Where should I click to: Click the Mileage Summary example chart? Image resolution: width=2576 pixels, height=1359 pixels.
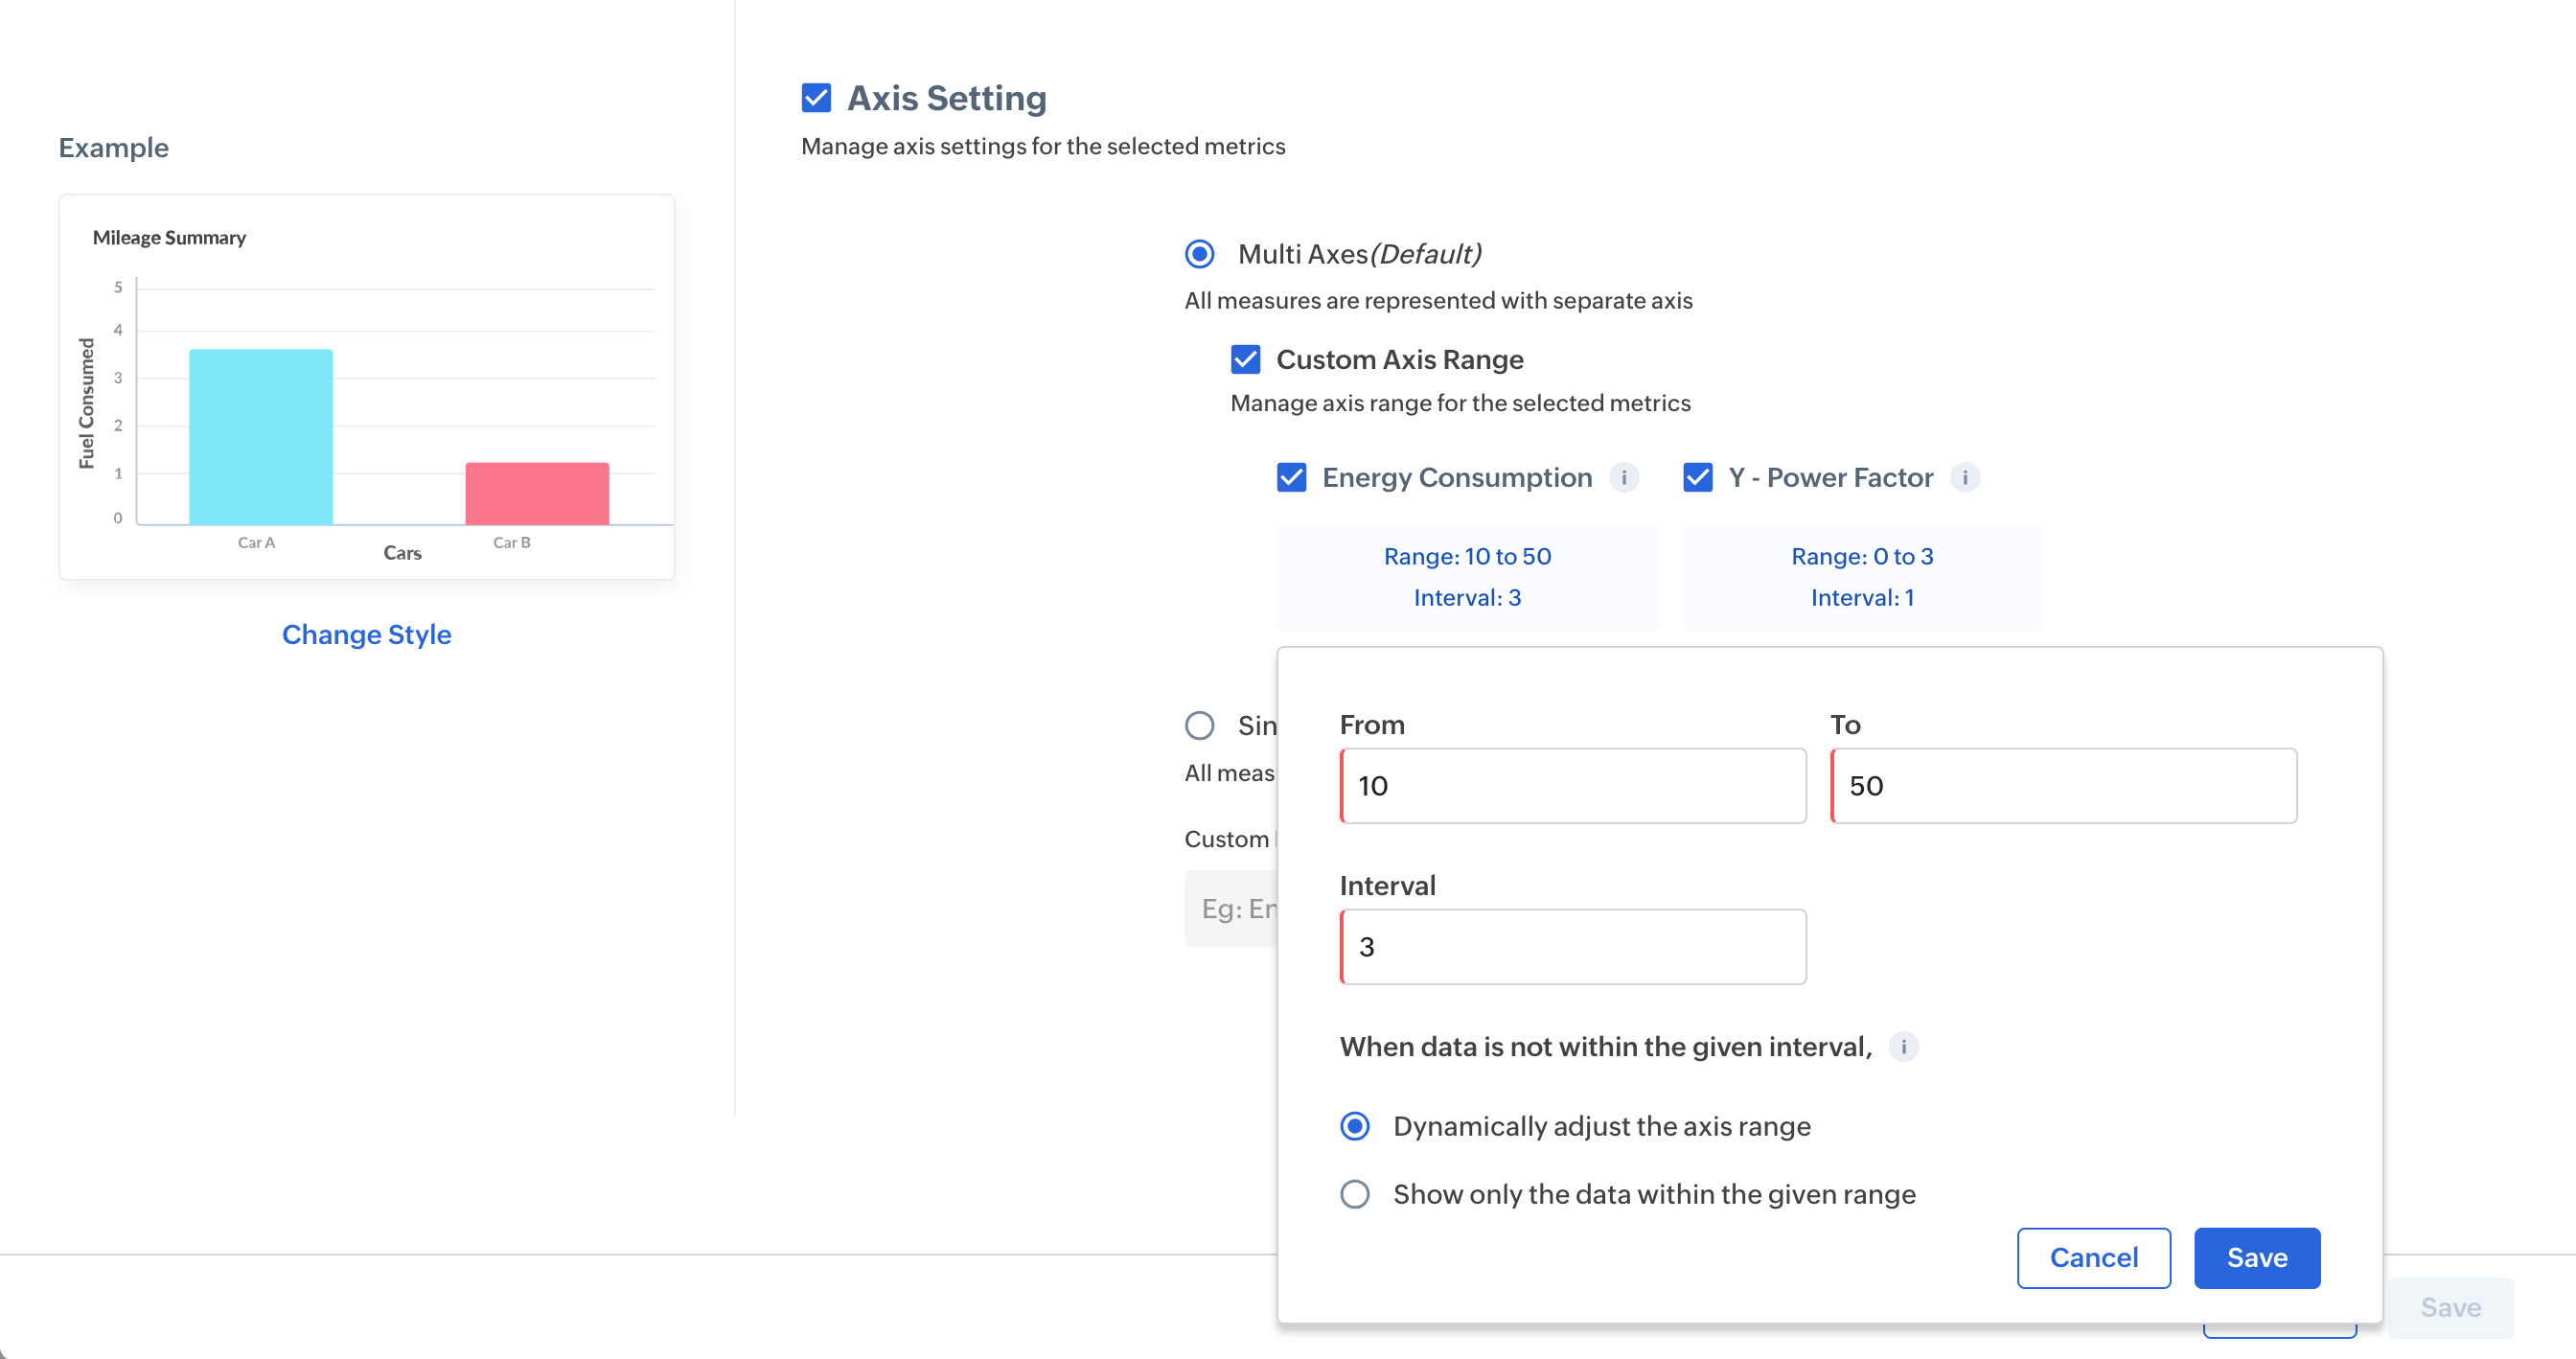pyautogui.click(x=366, y=387)
